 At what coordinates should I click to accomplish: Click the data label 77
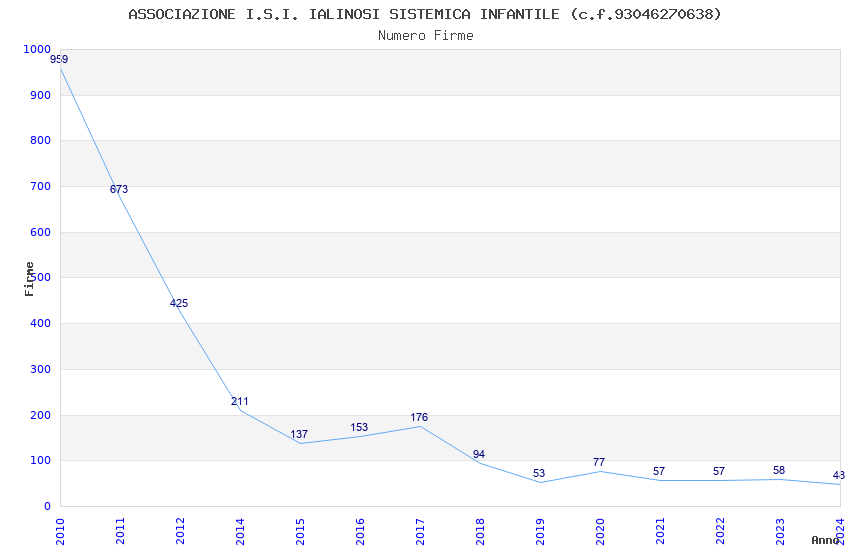(599, 462)
